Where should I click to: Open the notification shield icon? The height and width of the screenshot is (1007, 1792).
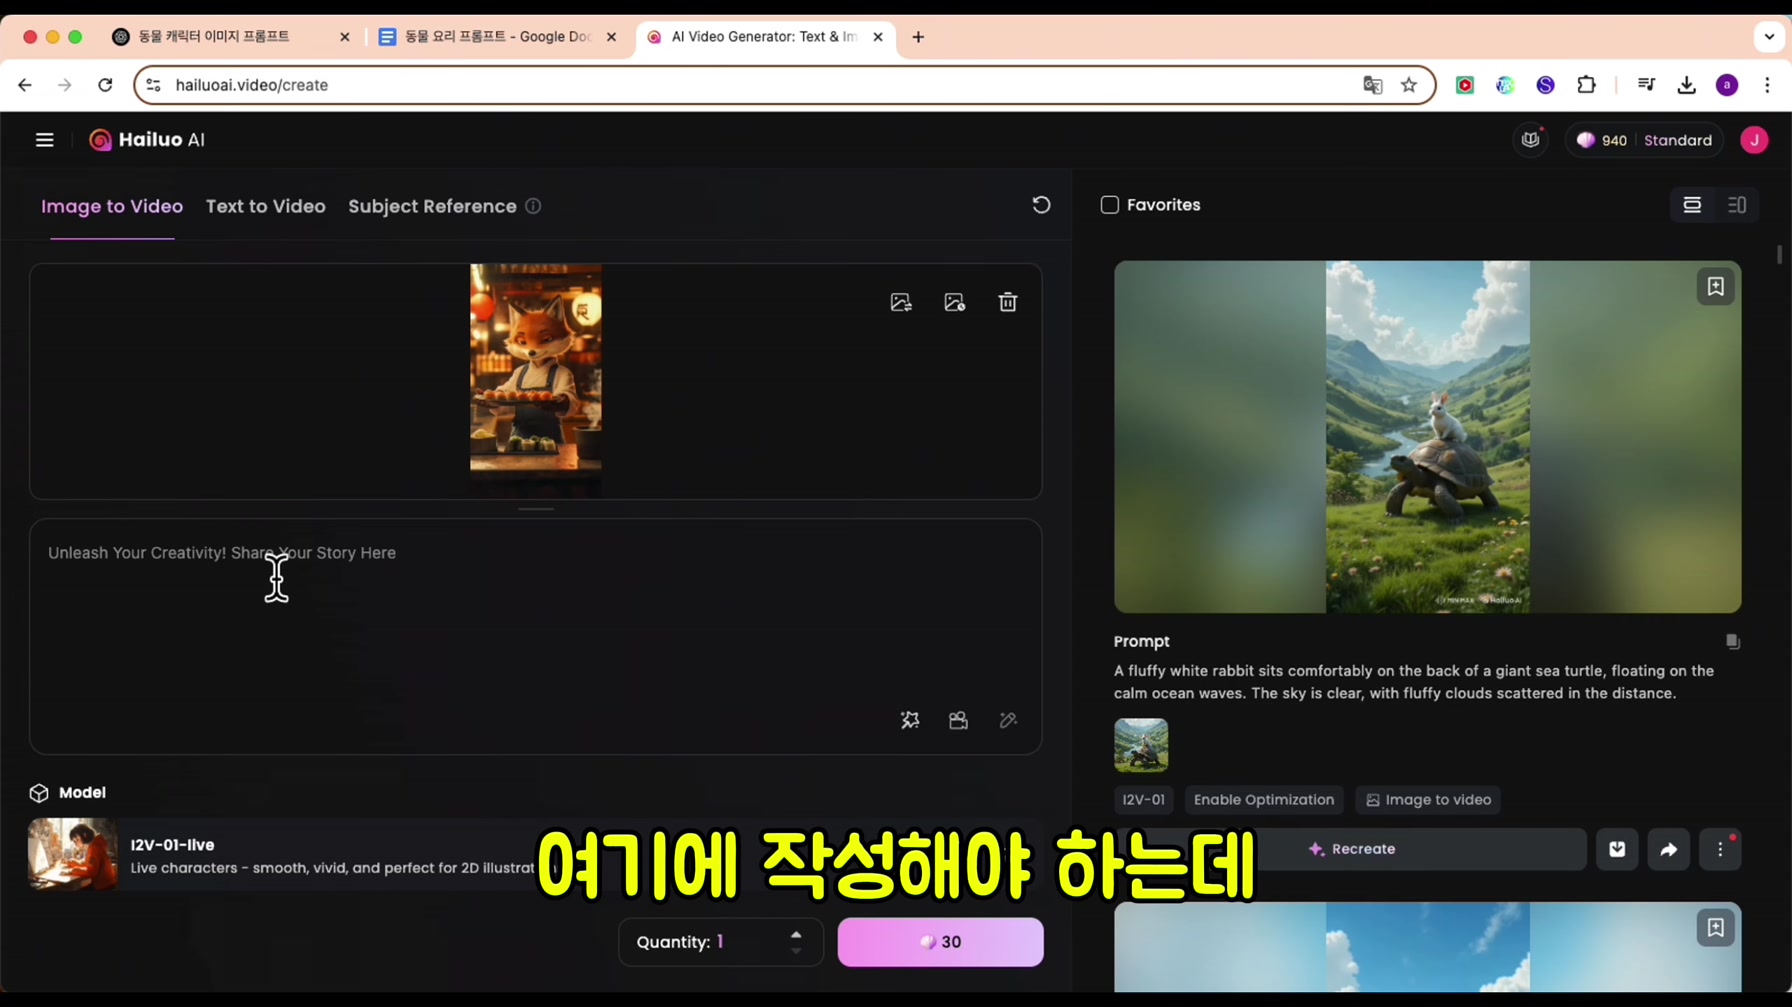1530,140
